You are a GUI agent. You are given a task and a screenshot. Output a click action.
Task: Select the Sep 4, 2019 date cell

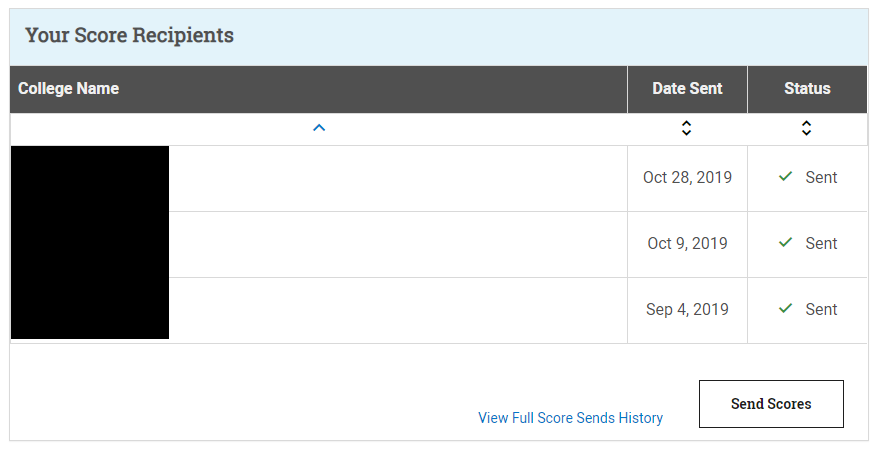tap(687, 310)
